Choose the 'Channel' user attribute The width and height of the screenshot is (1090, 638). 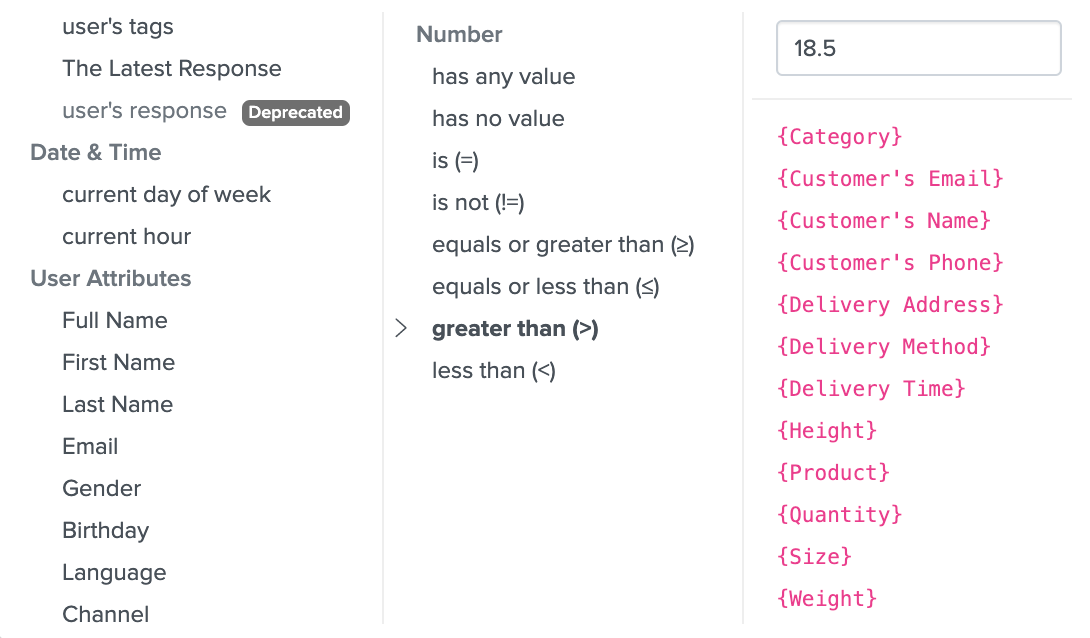(105, 614)
